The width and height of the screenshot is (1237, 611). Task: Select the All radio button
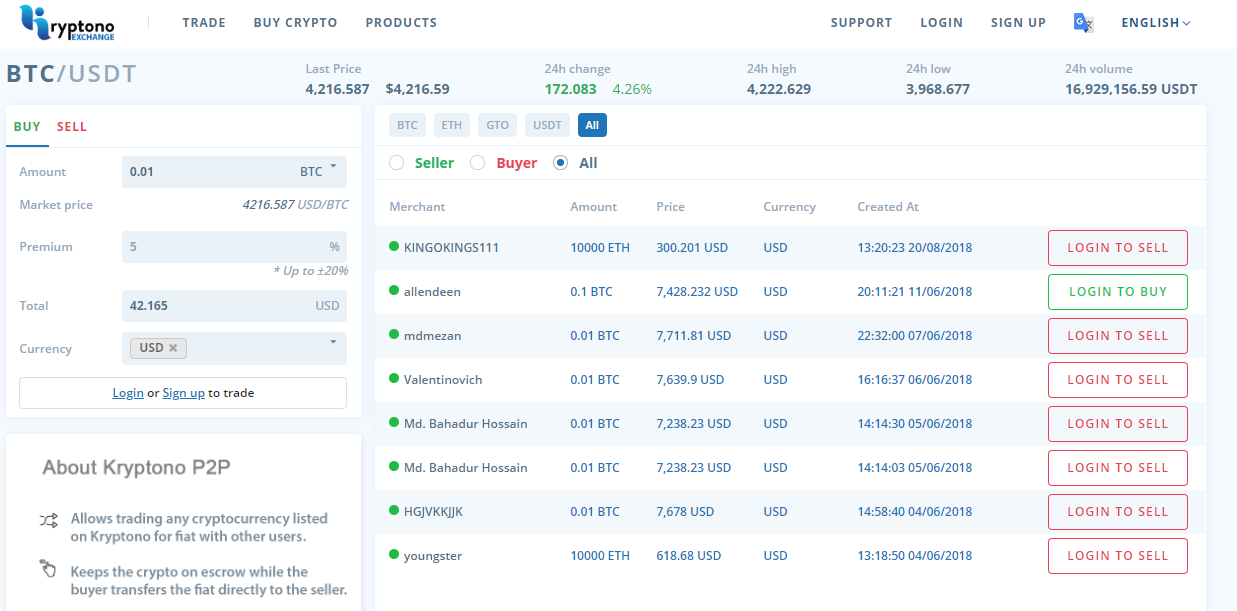(x=560, y=163)
